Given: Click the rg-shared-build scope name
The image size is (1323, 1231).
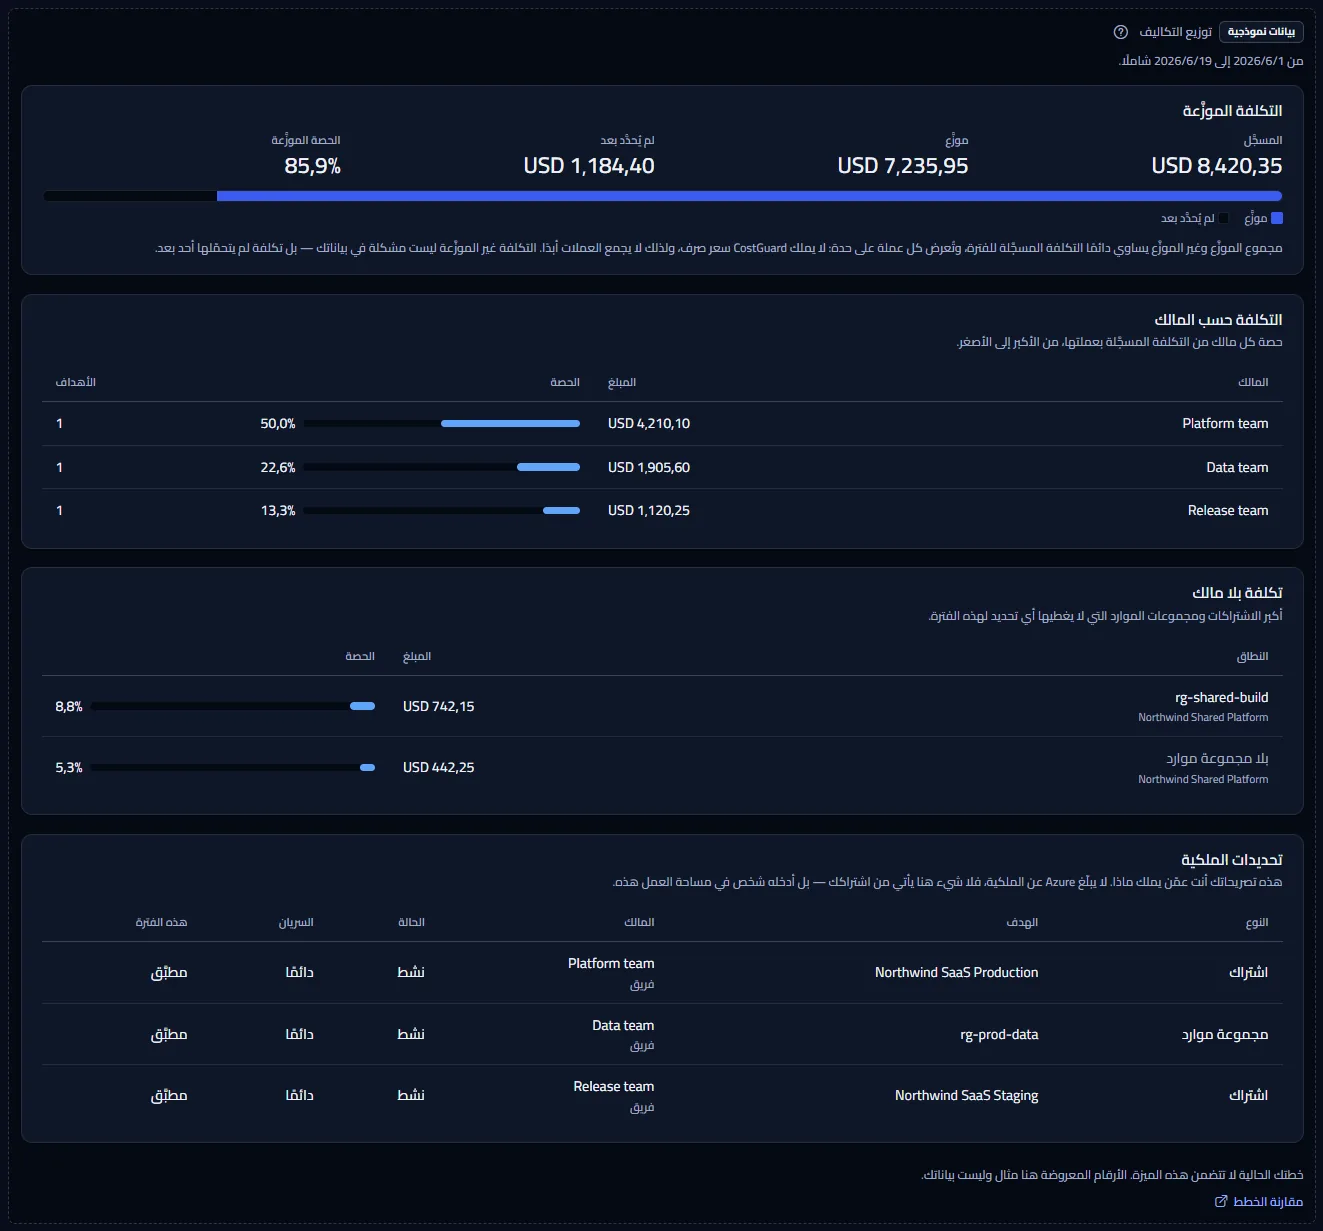Looking at the screenshot, I should click(x=1221, y=698).
